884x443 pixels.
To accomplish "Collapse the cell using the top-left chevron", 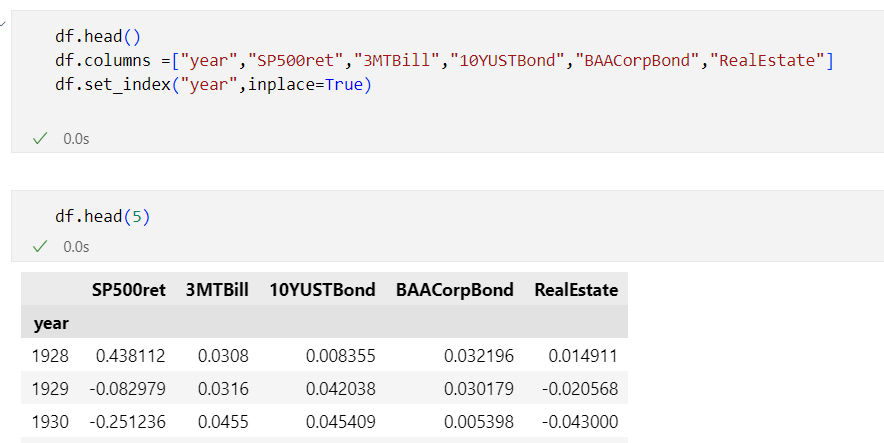I will [x=2, y=24].
